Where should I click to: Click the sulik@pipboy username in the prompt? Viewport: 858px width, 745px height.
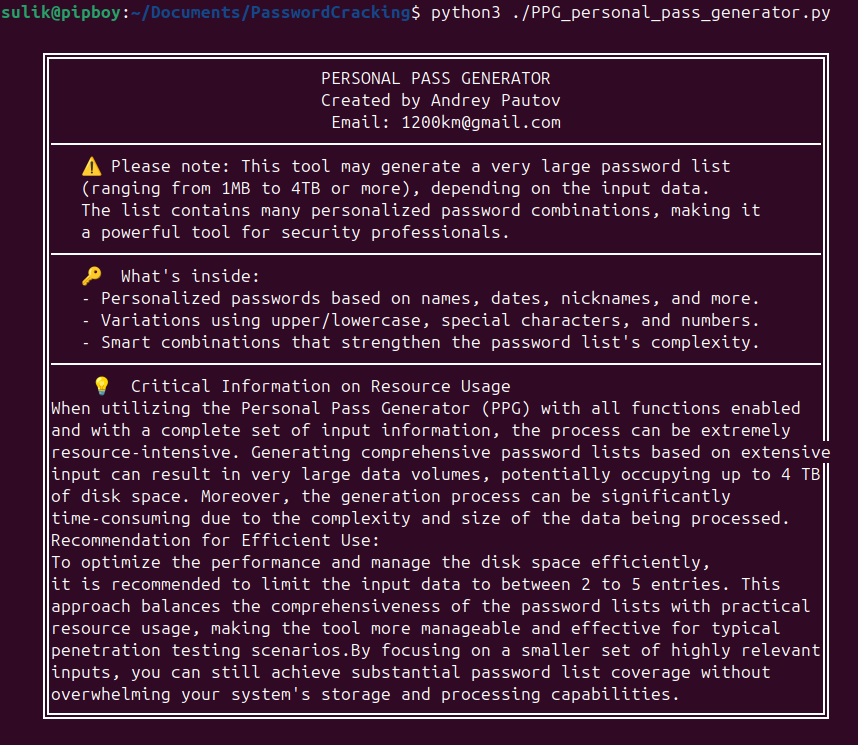61,15
